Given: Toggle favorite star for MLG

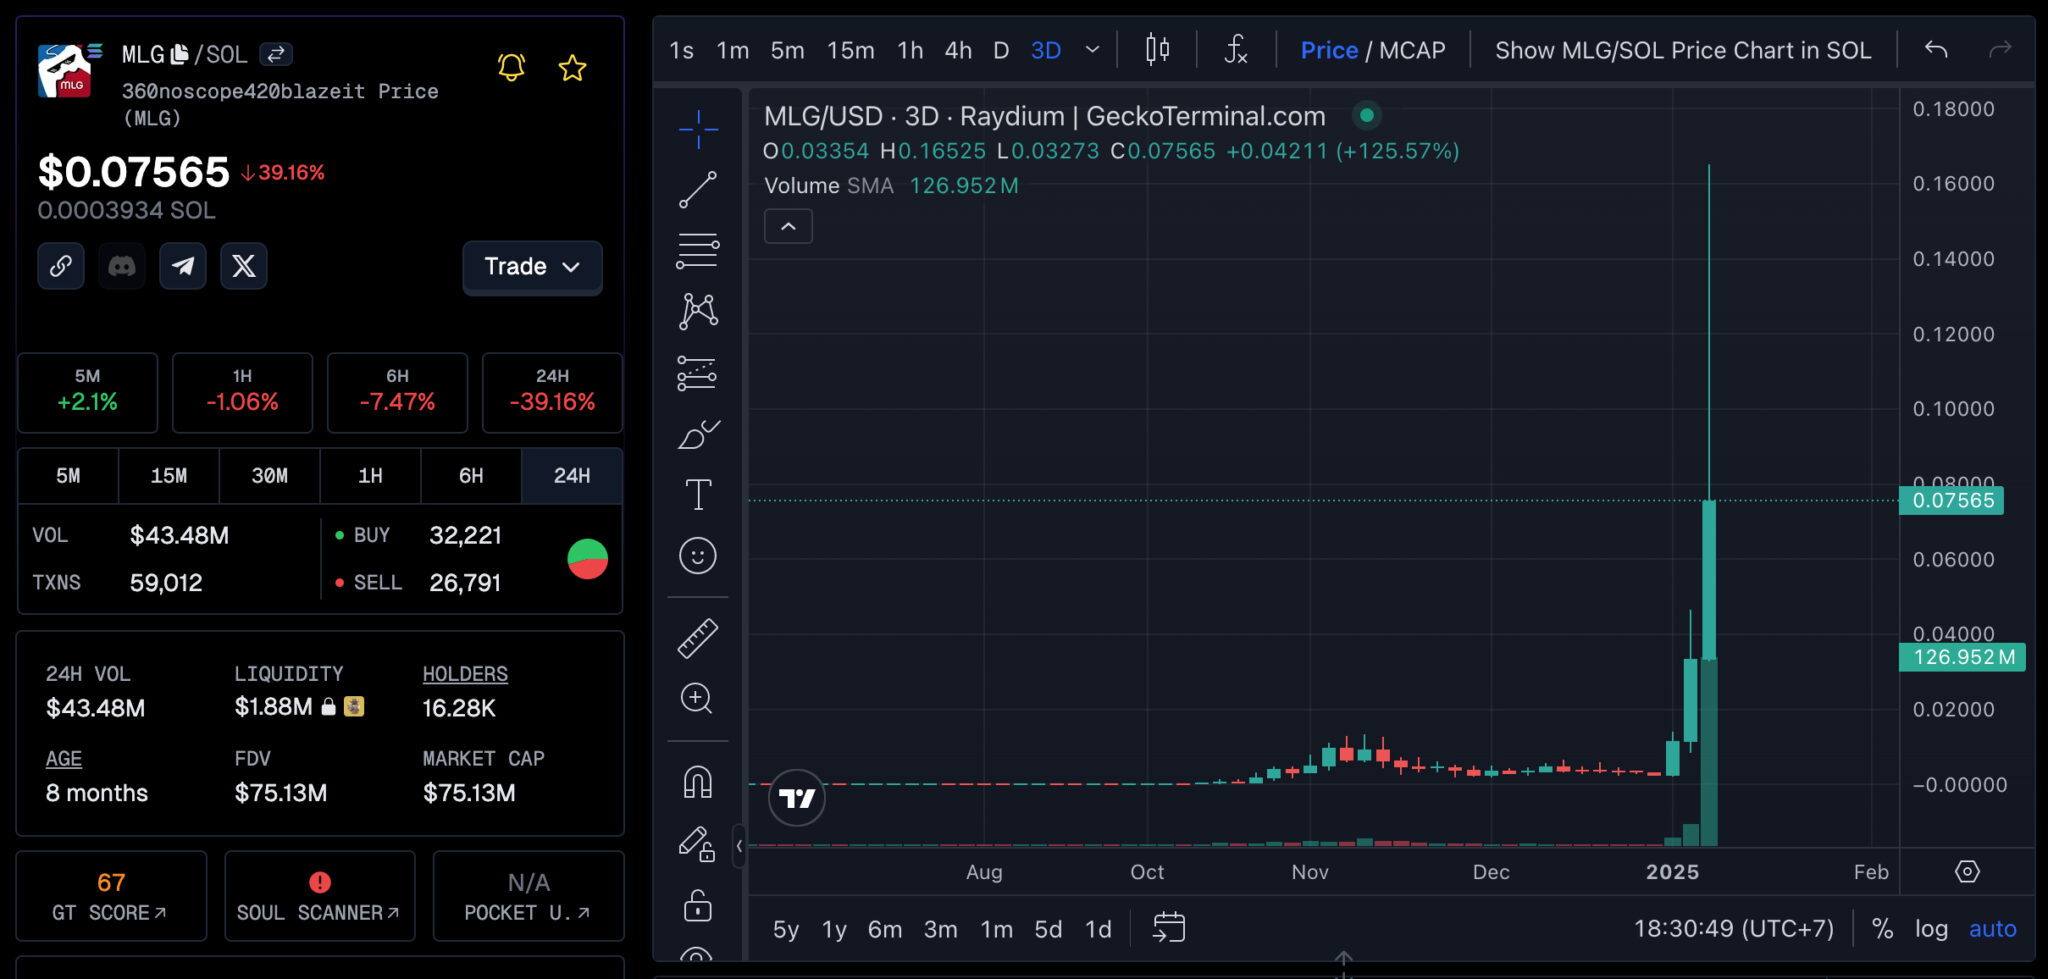Looking at the screenshot, I should coord(572,68).
